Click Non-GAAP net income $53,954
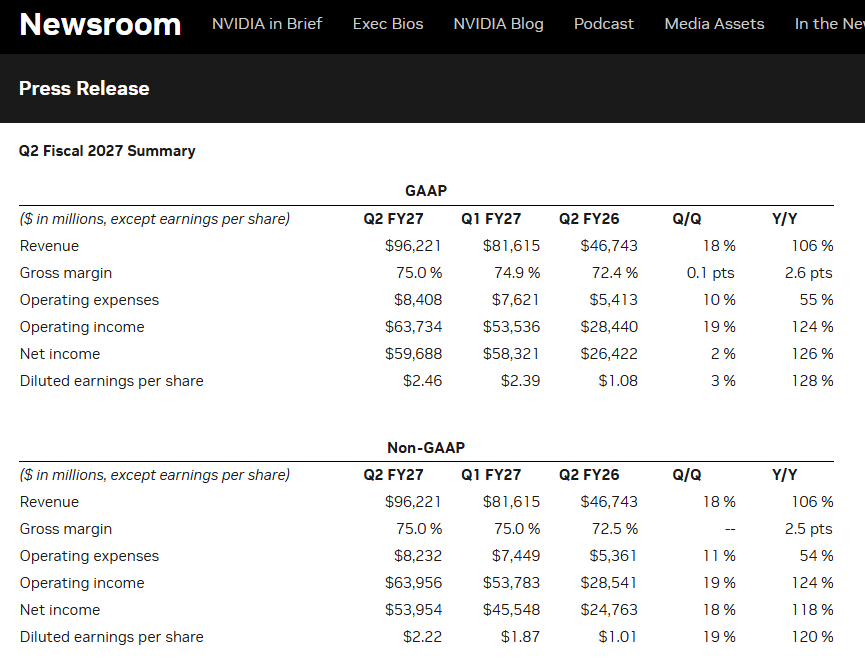 (413, 610)
